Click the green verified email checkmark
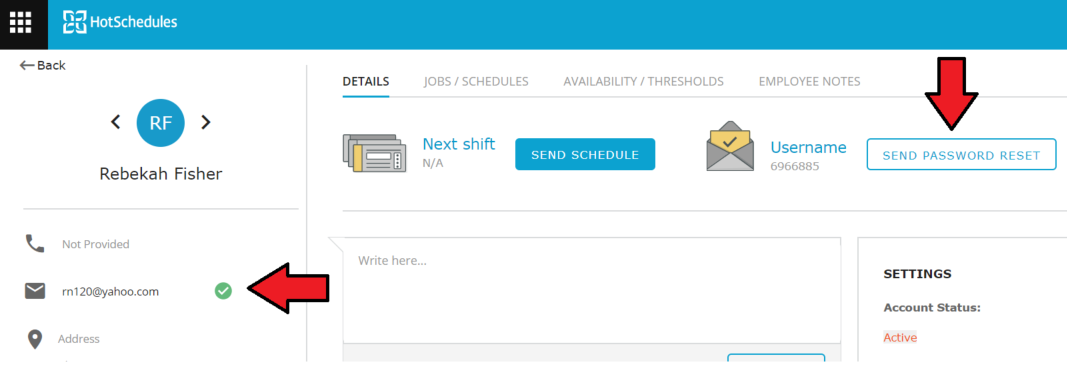 (x=223, y=291)
